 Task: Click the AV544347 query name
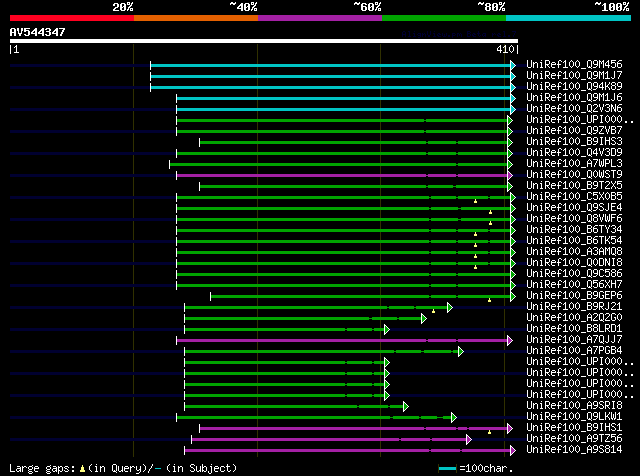point(38,32)
